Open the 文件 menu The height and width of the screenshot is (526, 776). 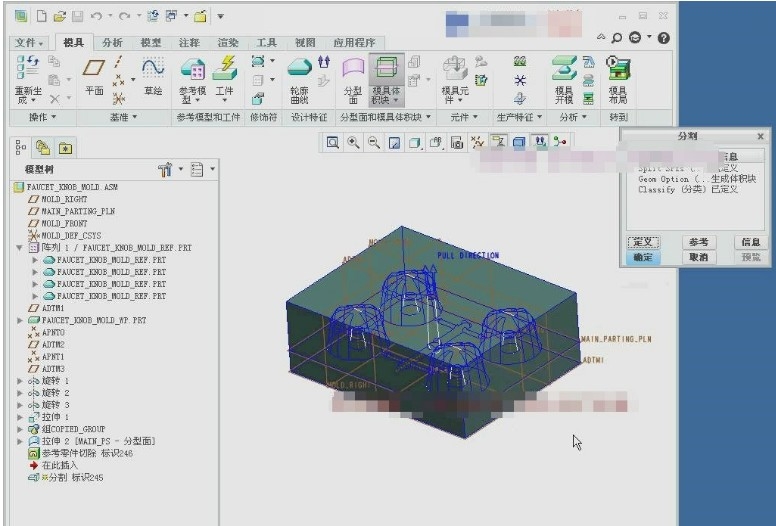click(x=29, y=43)
